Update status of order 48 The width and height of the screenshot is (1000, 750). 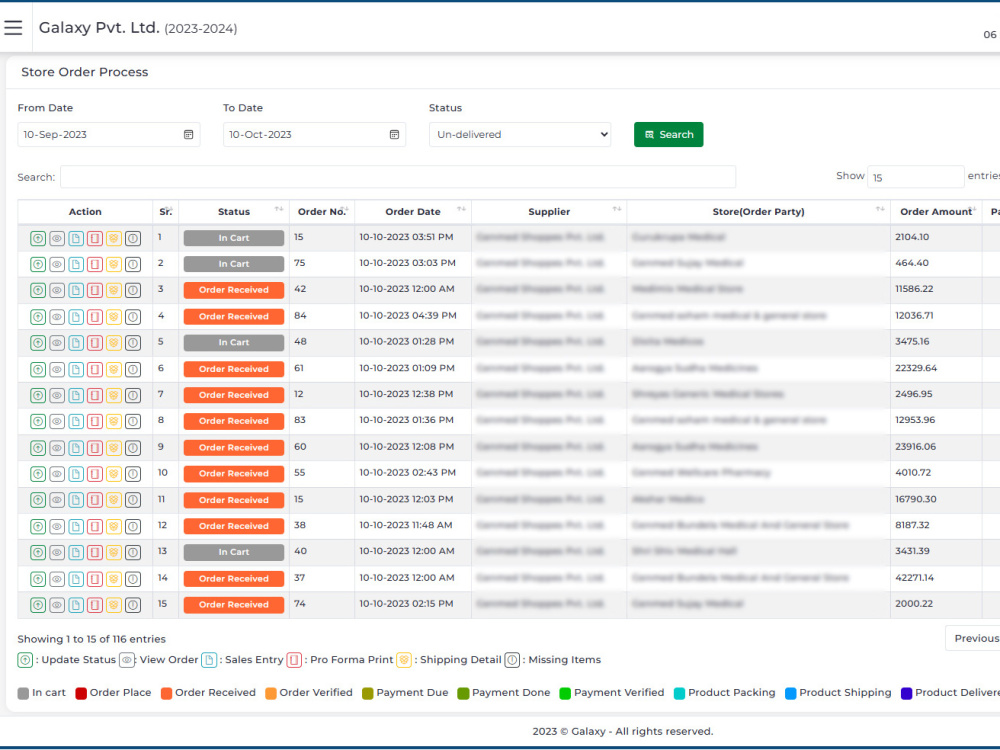38,342
